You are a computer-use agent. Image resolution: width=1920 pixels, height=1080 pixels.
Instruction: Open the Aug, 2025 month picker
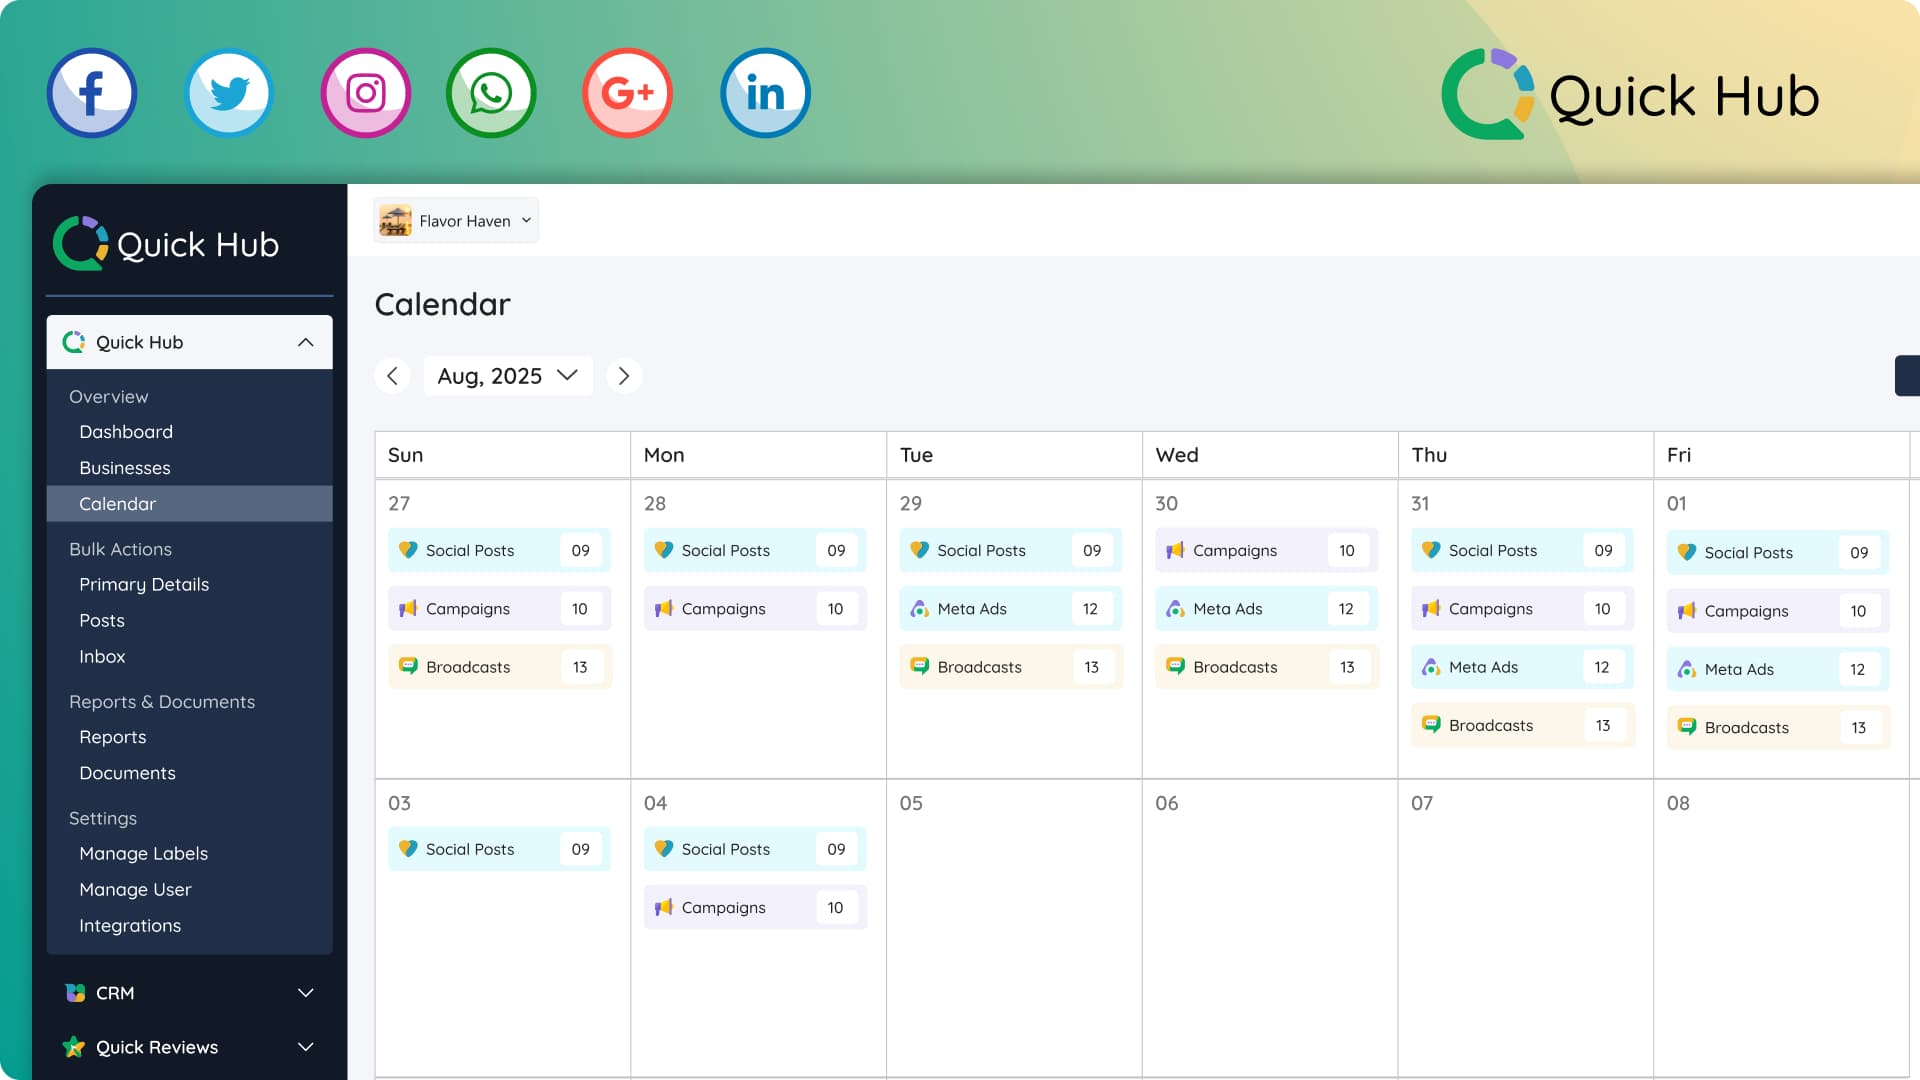tap(507, 376)
